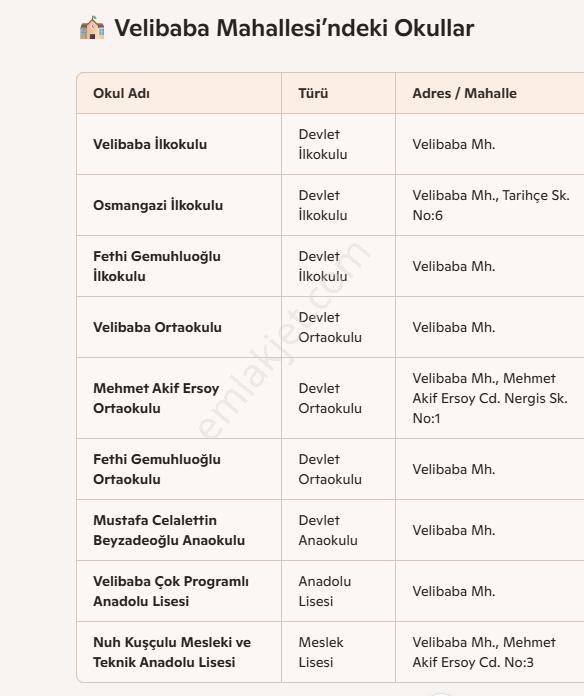Click the 'Anadolu Lisesi' type cell

pyautogui.click(x=324, y=591)
